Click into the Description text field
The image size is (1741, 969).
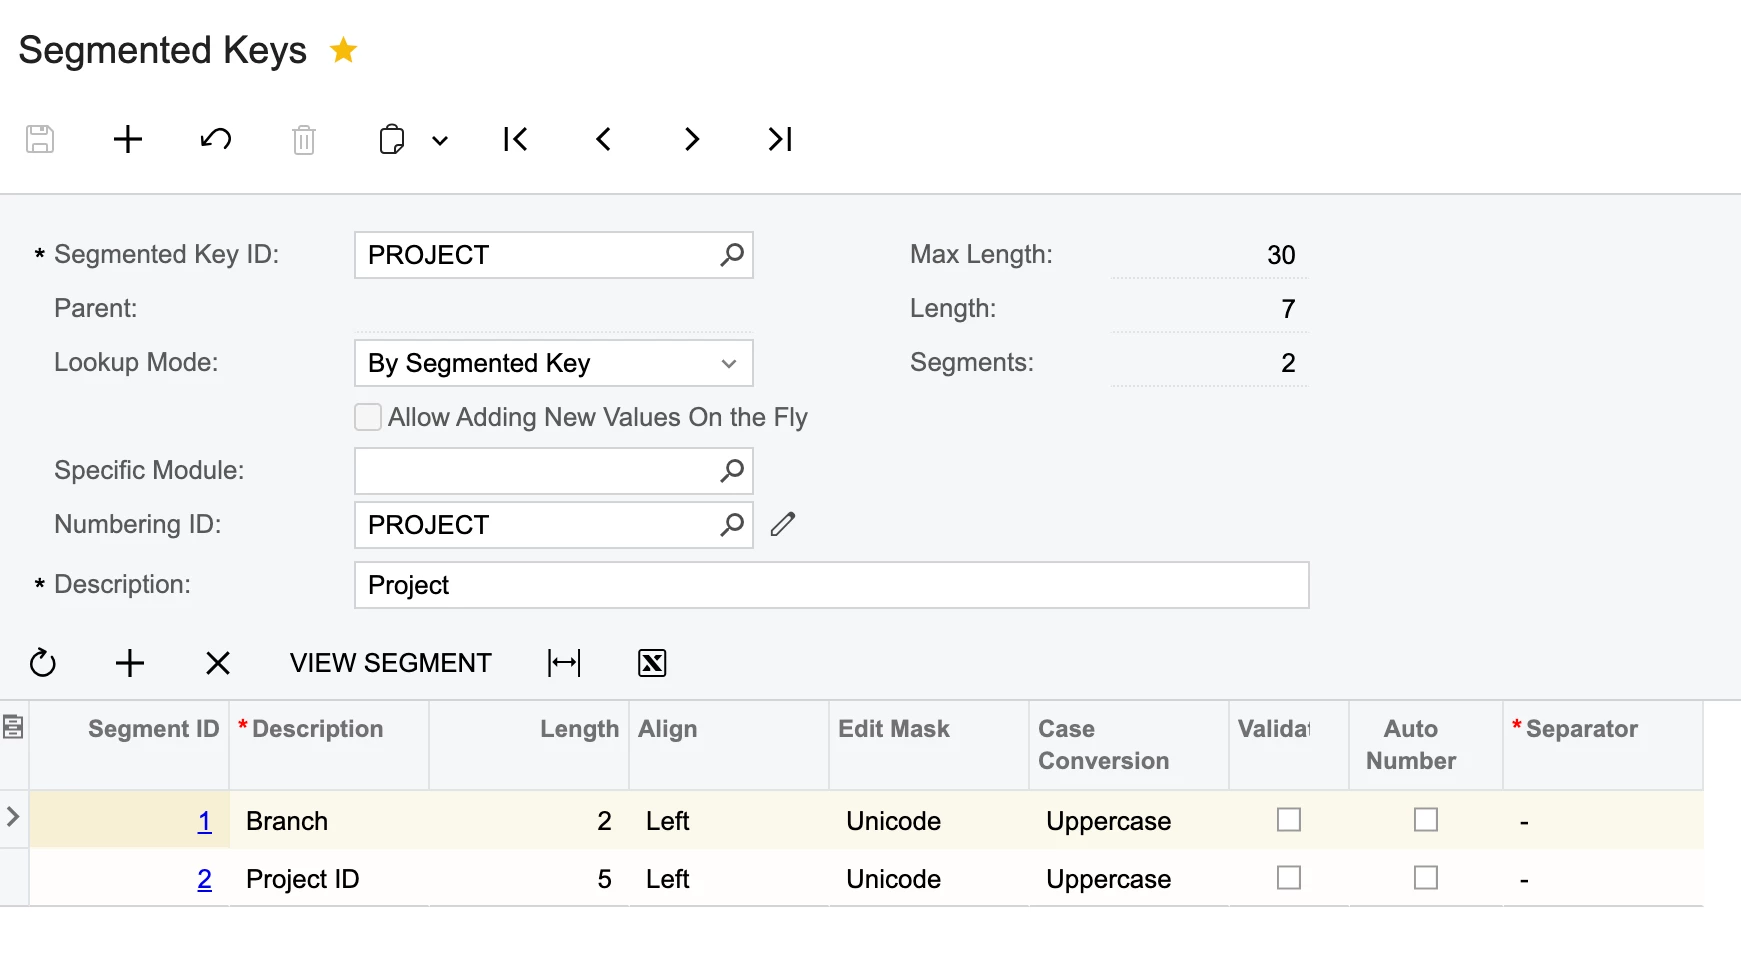830,585
